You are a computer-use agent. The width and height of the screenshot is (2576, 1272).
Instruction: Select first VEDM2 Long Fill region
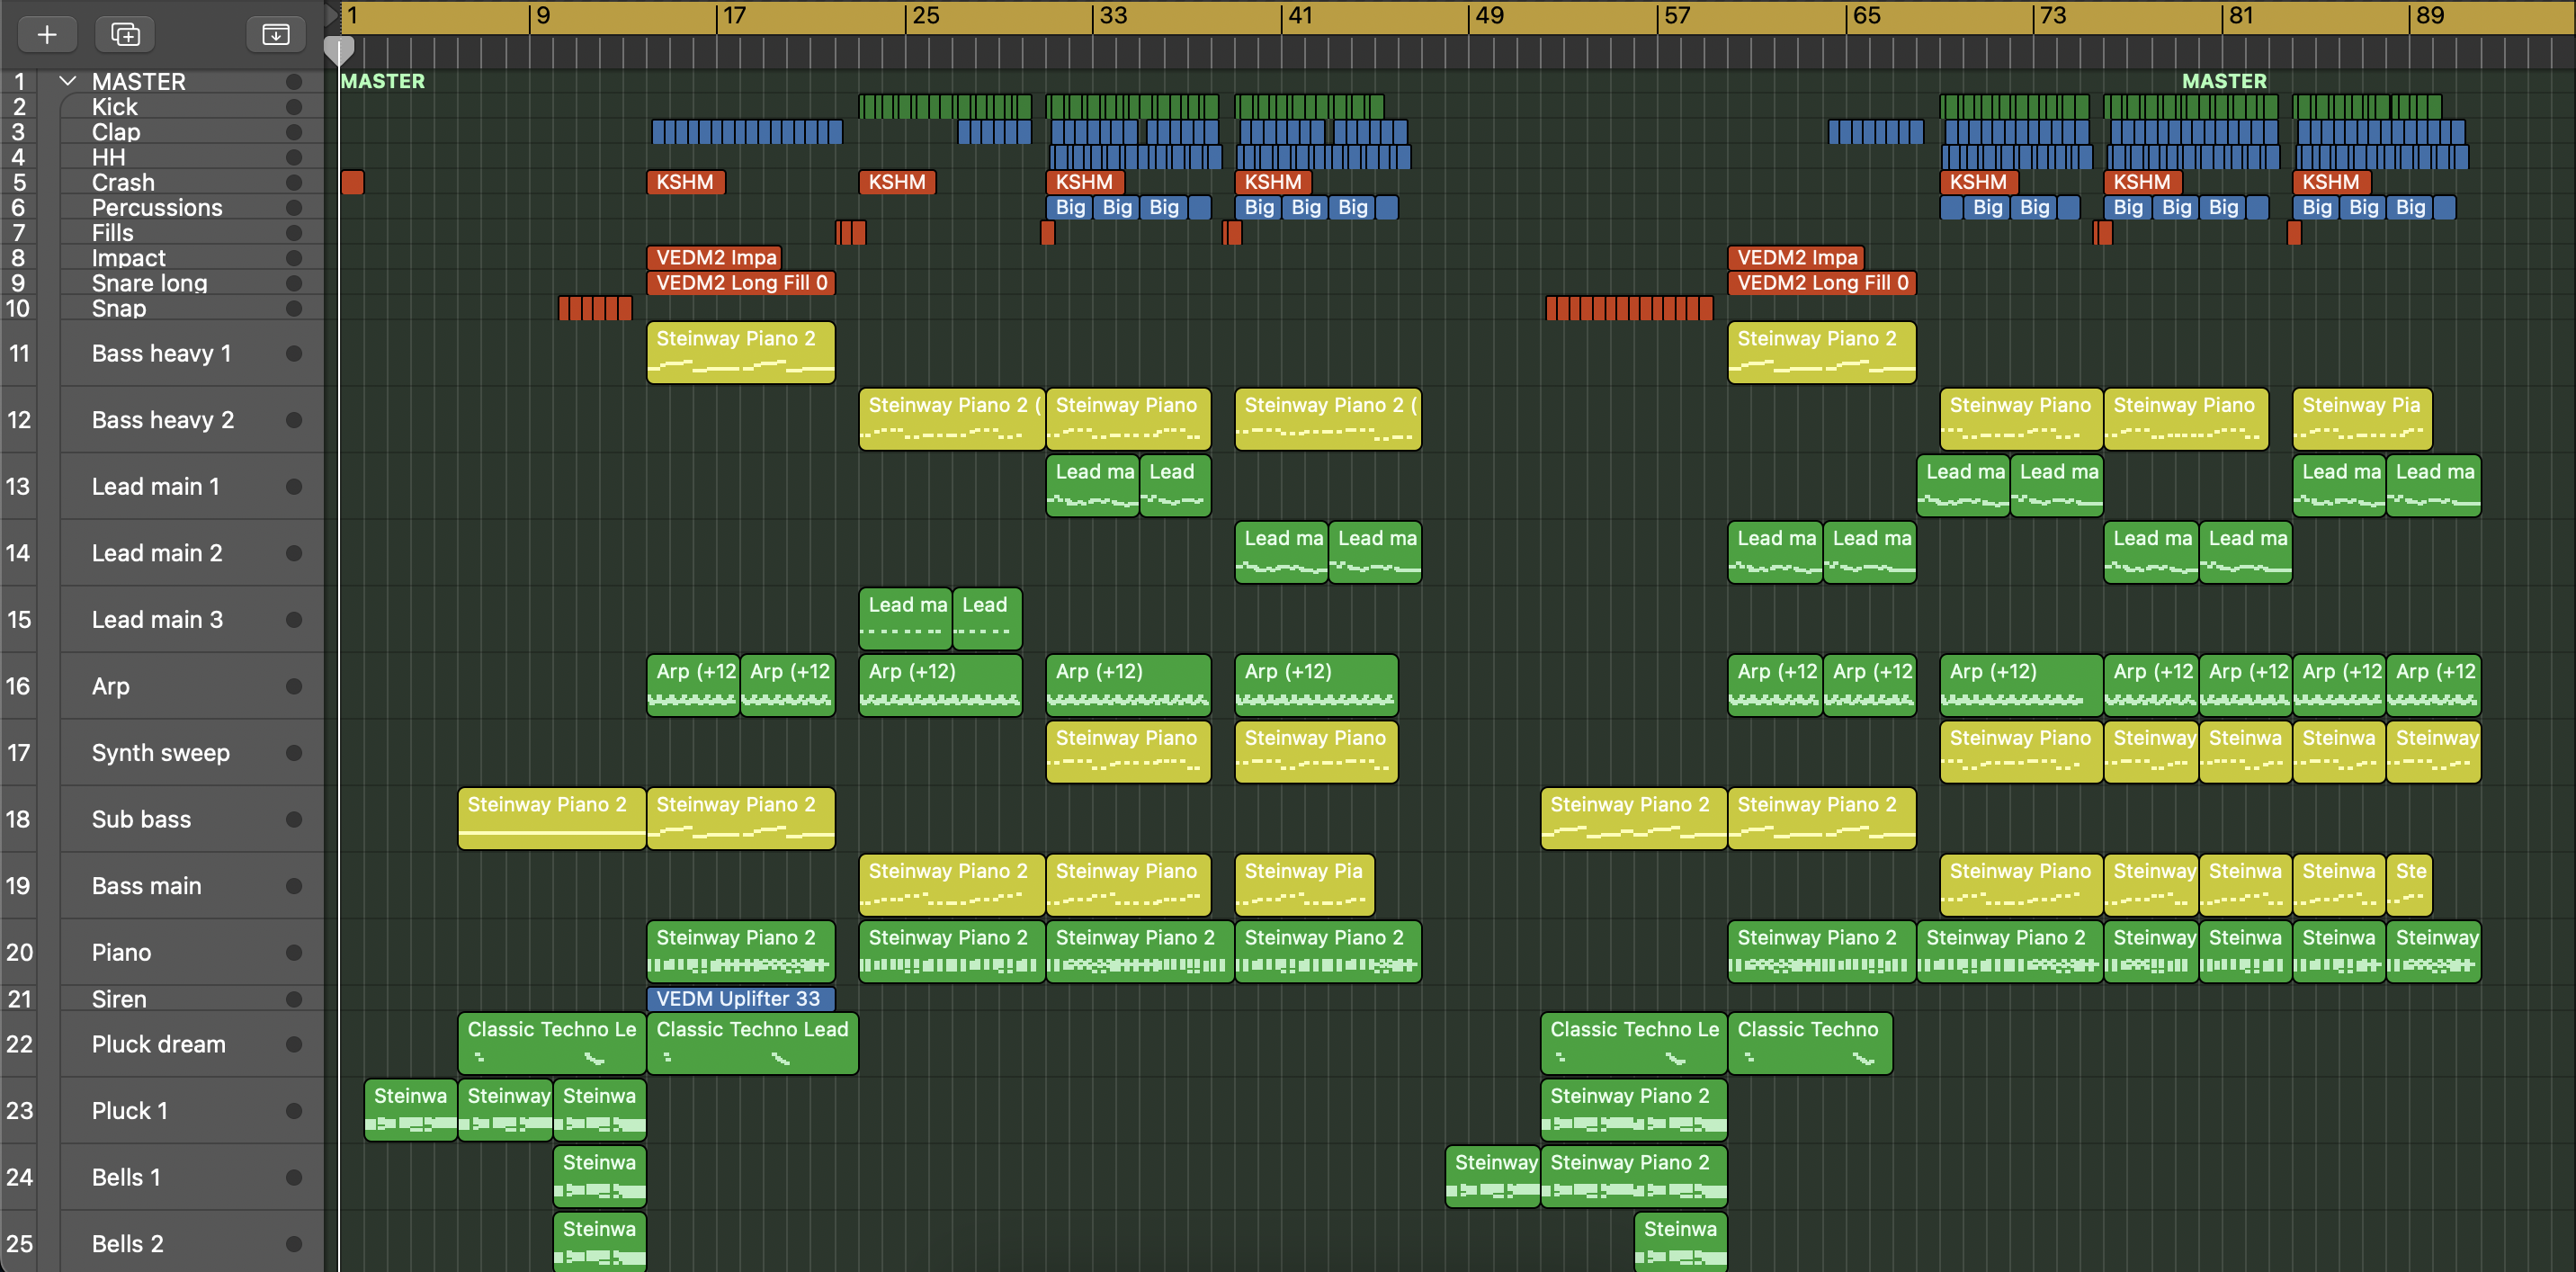(740, 283)
